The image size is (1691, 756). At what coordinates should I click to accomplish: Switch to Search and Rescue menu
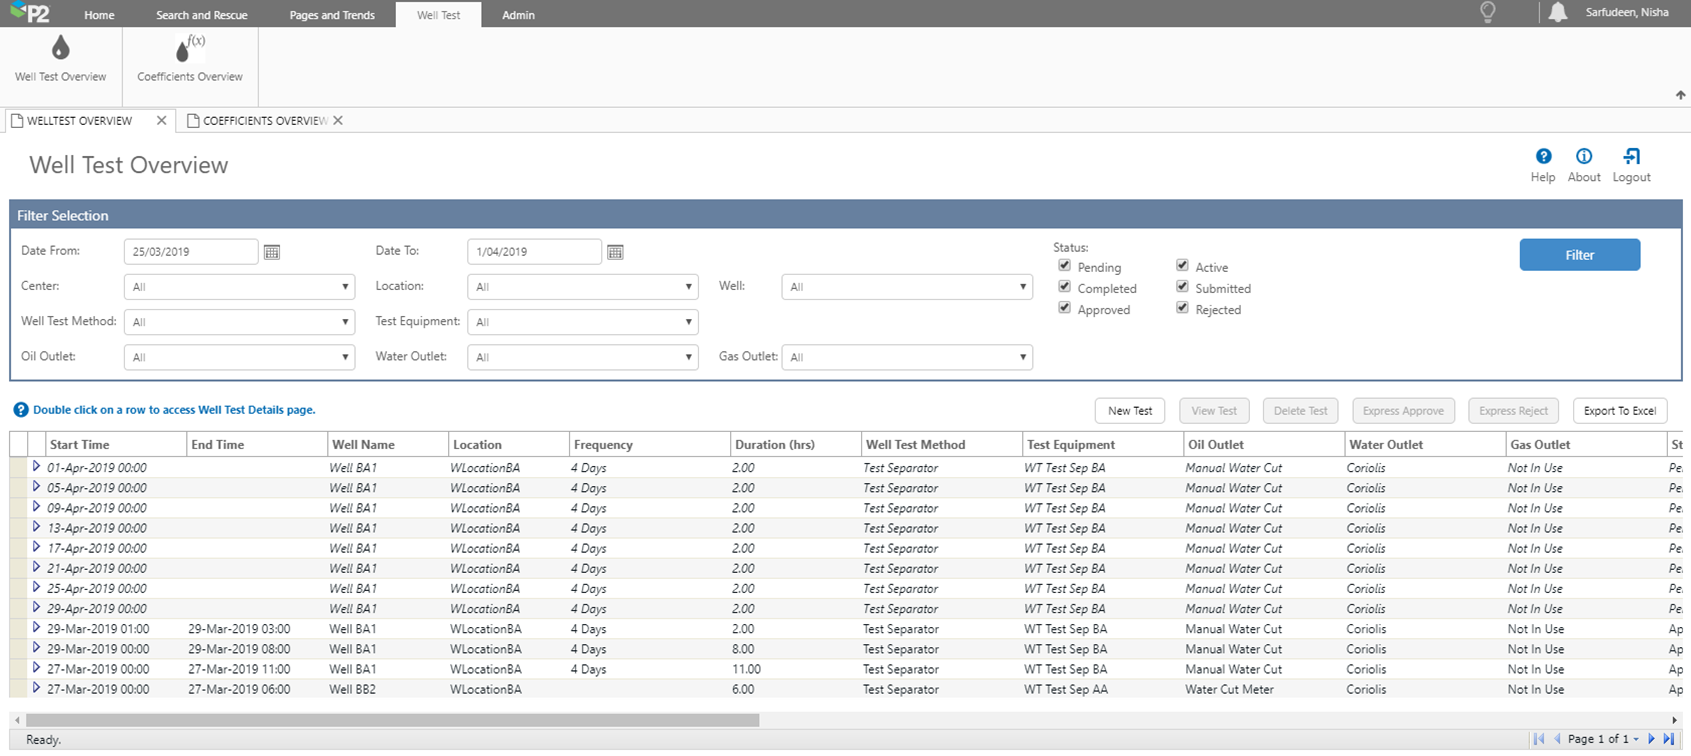pos(201,15)
